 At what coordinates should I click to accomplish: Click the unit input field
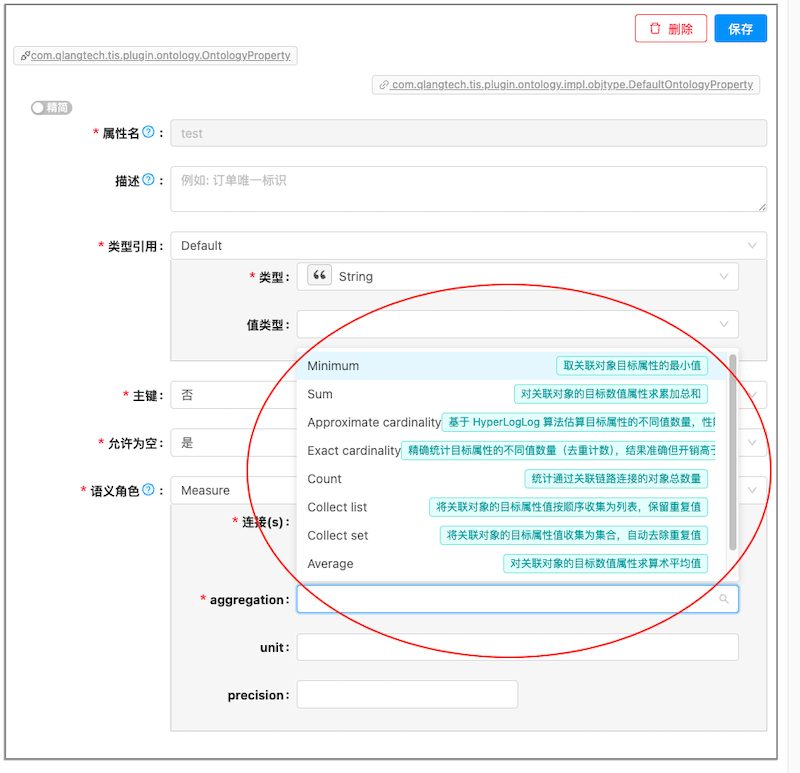tap(517, 647)
